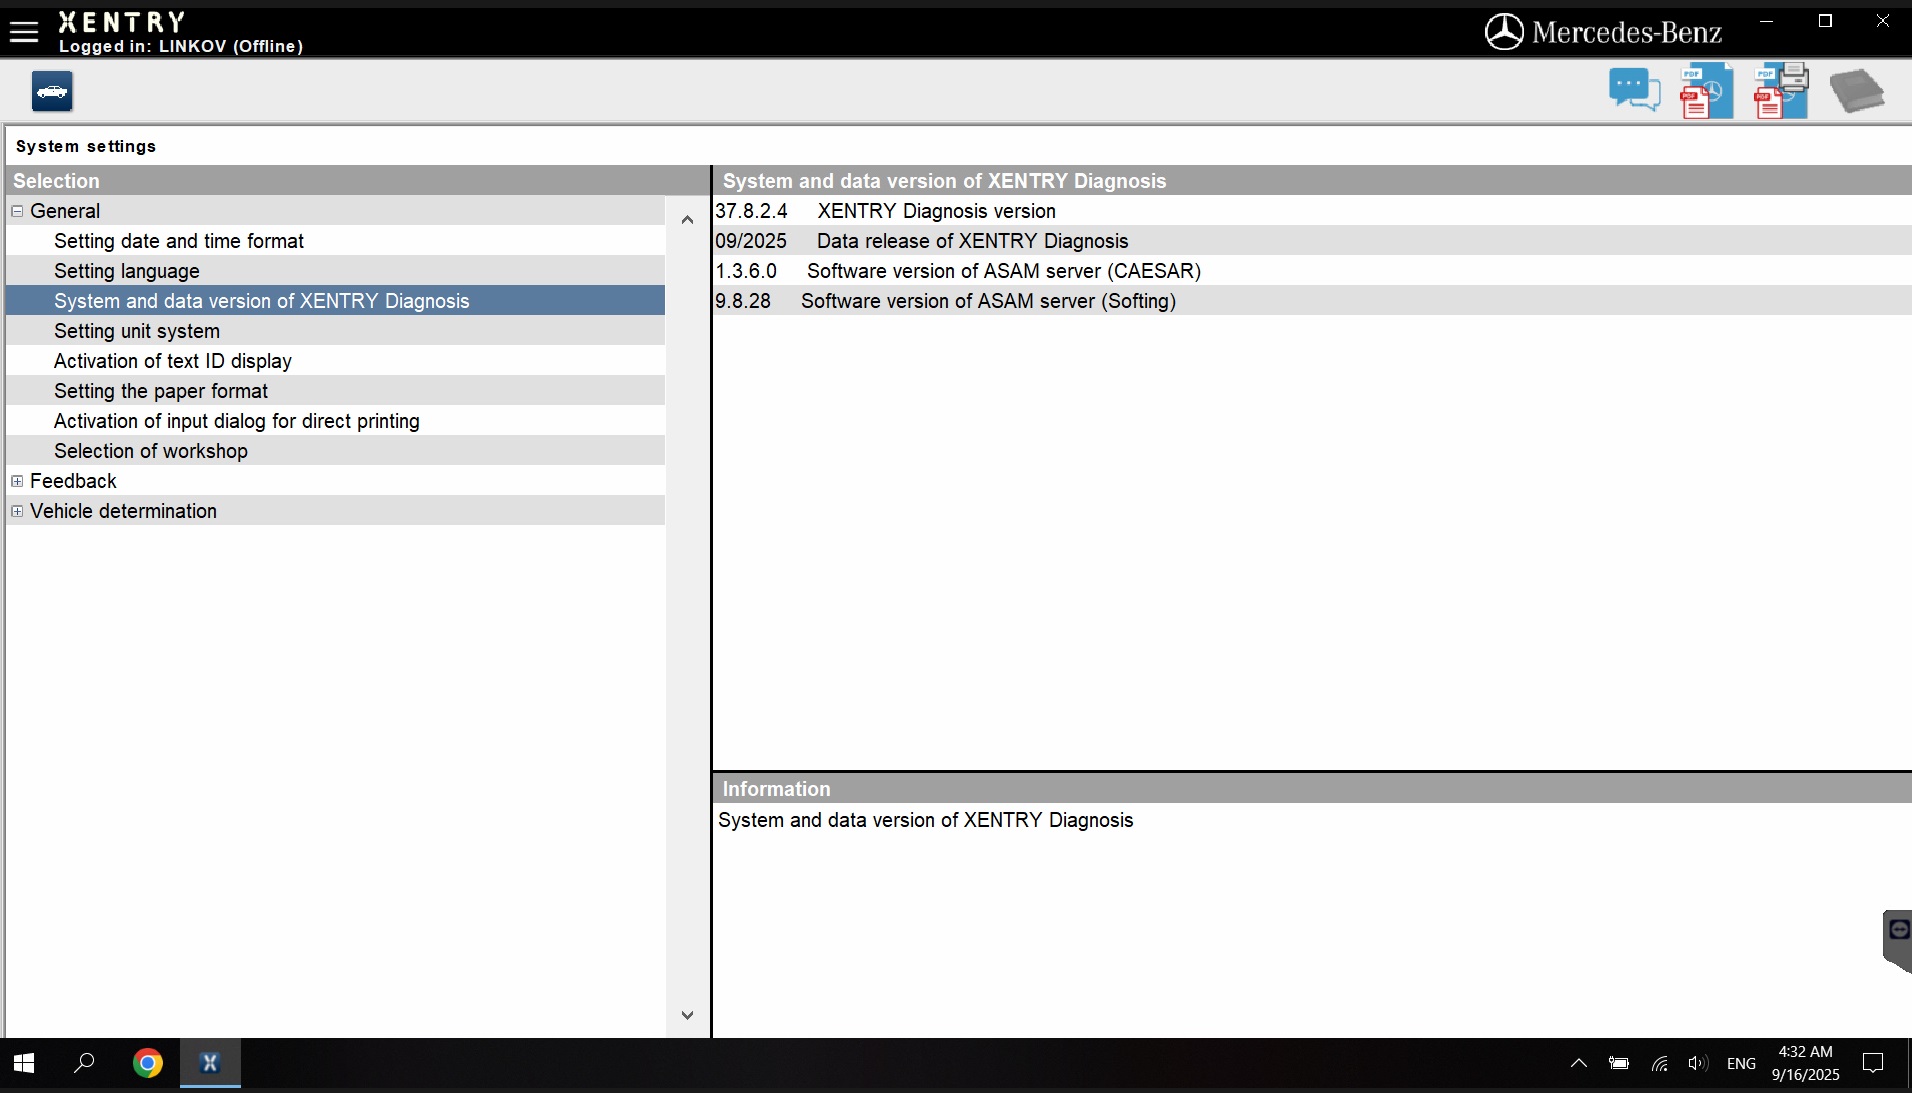Collapse the General tree node
The height and width of the screenshot is (1093, 1912).
(x=17, y=211)
